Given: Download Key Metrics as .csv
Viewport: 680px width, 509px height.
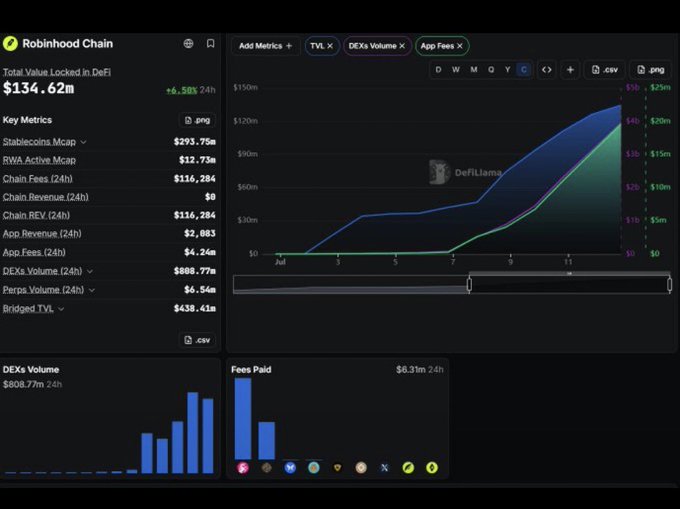Looking at the screenshot, I should click(x=197, y=340).
